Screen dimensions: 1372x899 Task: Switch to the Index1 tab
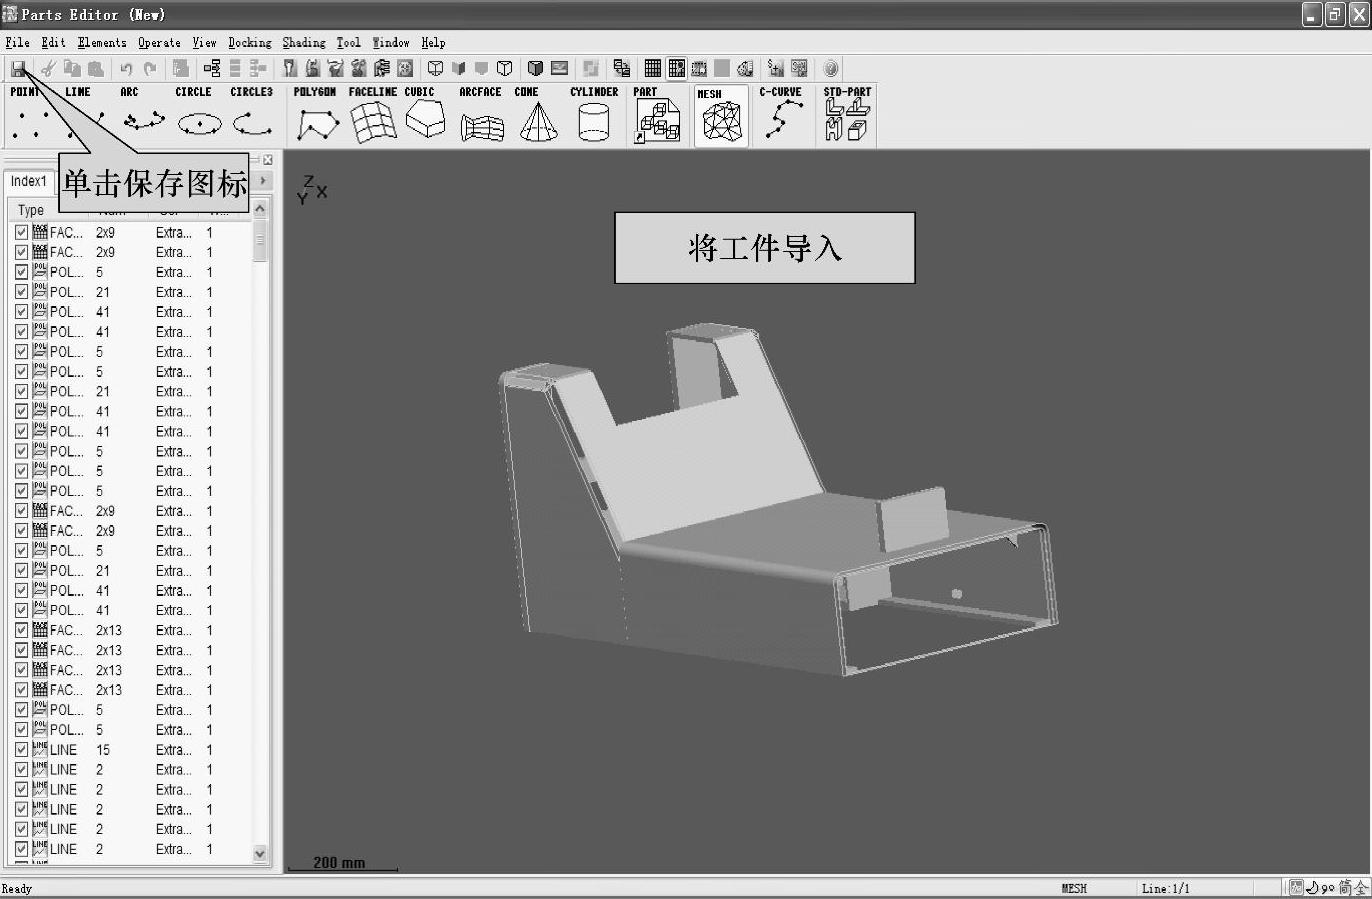click(x=29, y=181)
